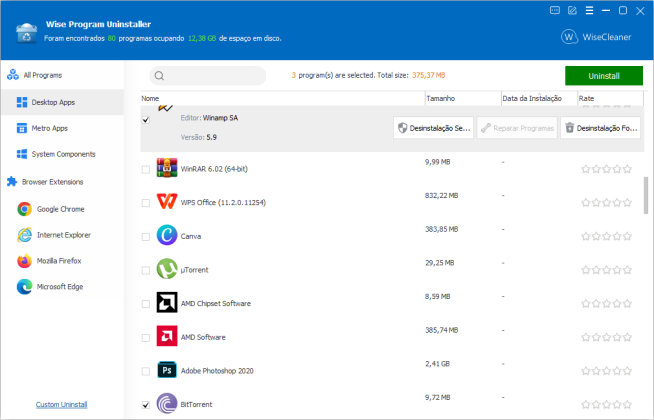Screen dimensions: 654x420
Task: Check the µTorrent checkbox
Action: (146, 271)
